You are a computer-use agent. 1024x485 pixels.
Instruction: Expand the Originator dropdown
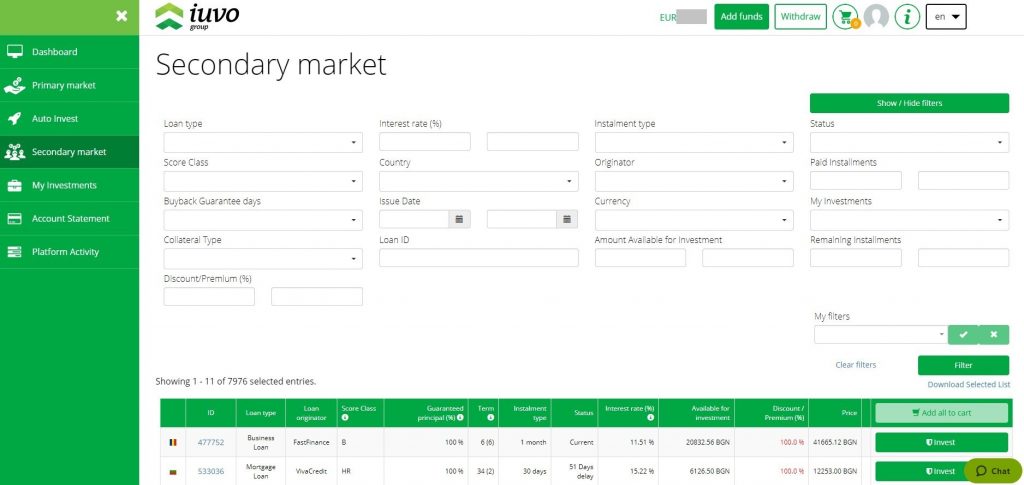point(693,181)
